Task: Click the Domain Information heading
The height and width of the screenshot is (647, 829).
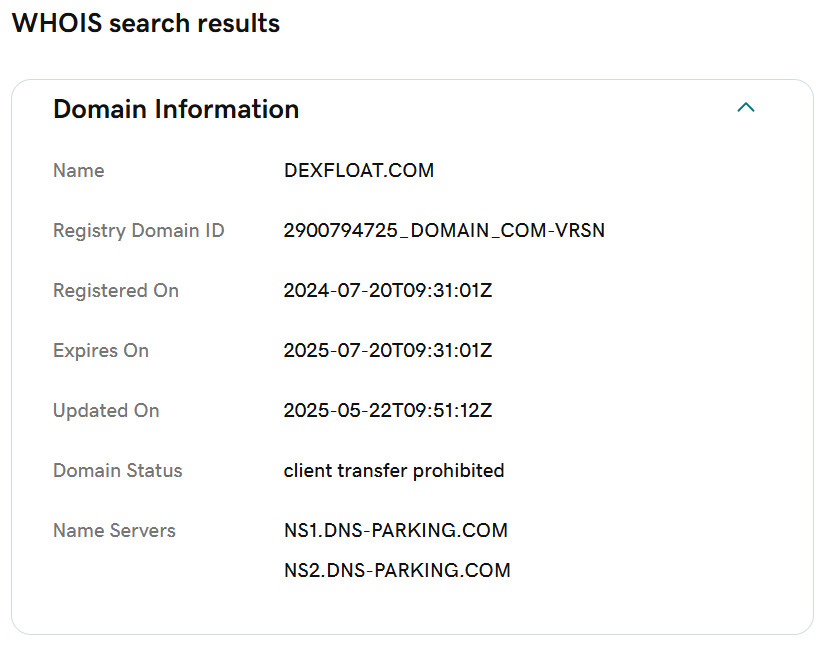Action: click(x=176, y=109)
